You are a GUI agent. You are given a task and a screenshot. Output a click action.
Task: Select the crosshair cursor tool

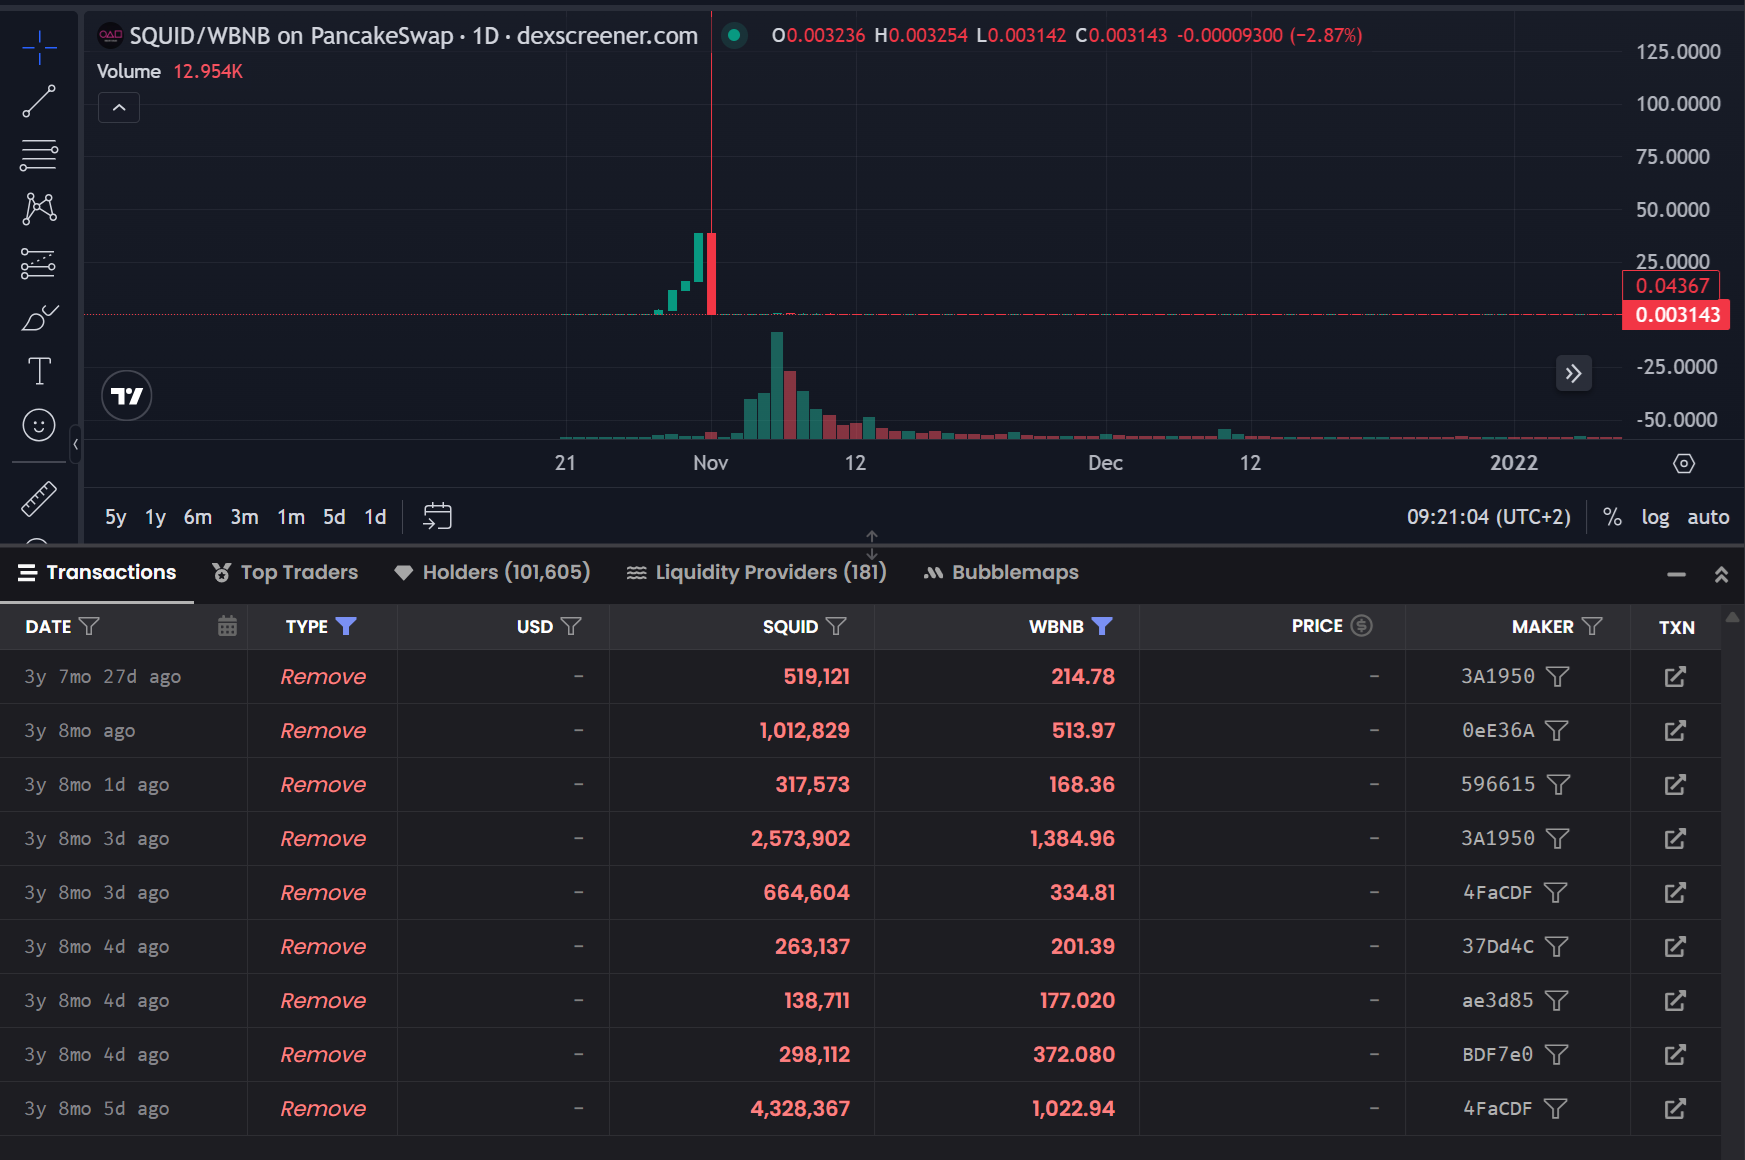click(x=39, y=47)
